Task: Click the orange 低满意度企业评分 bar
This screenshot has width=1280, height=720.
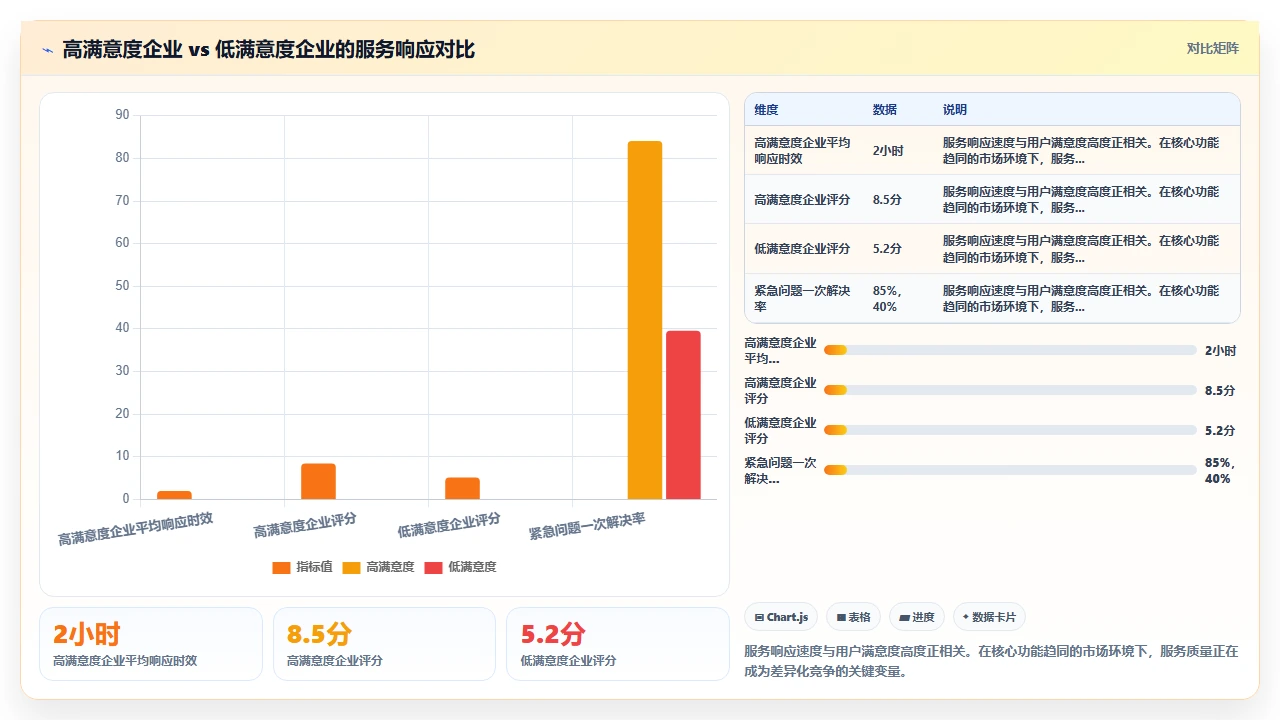Action: pyautogui.click(x=463, y=488)
